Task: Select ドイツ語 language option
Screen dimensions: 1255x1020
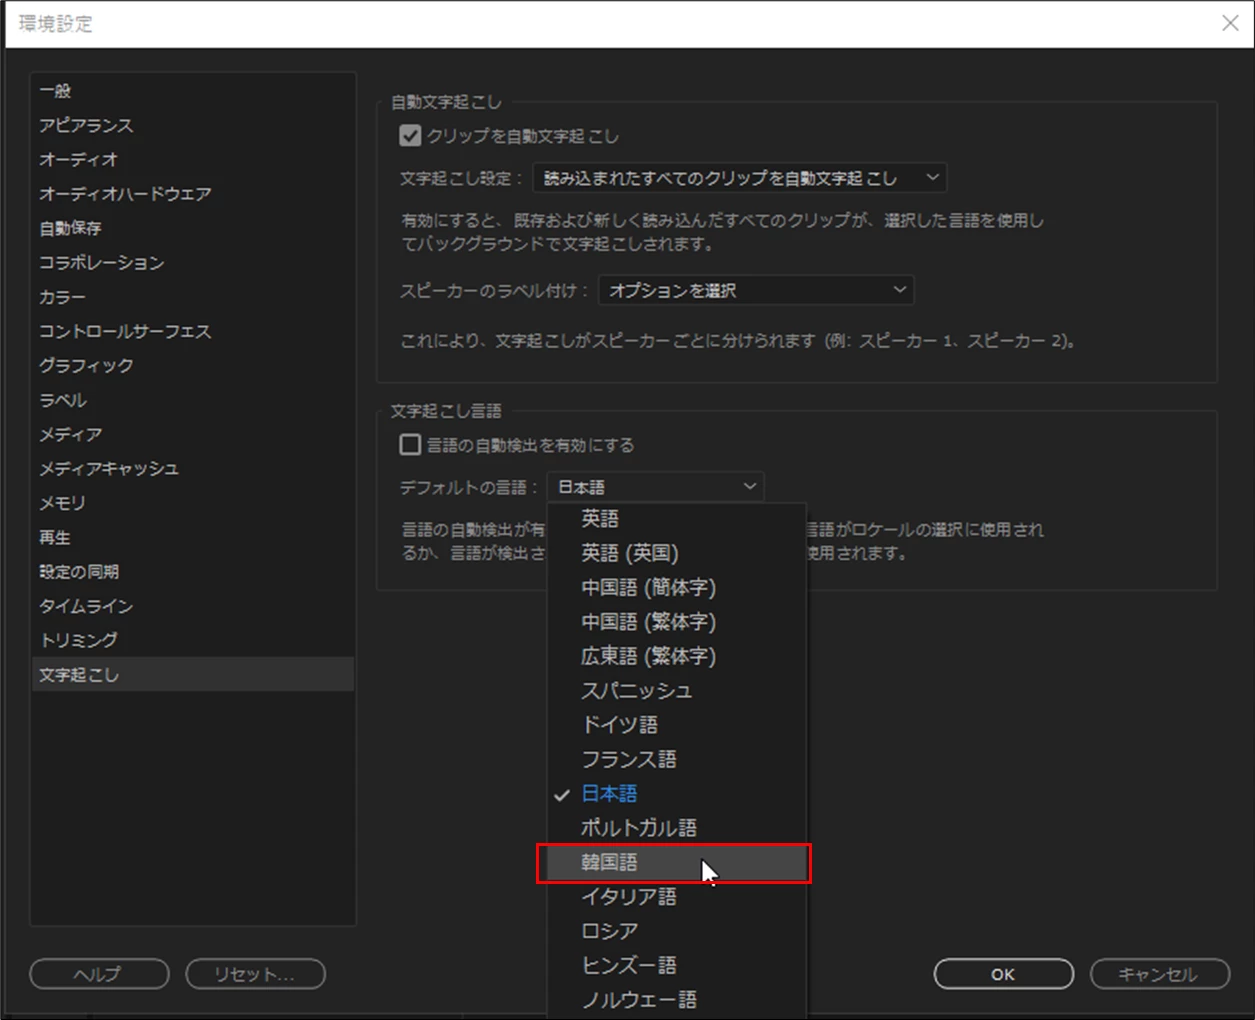Action: [677, 725]
